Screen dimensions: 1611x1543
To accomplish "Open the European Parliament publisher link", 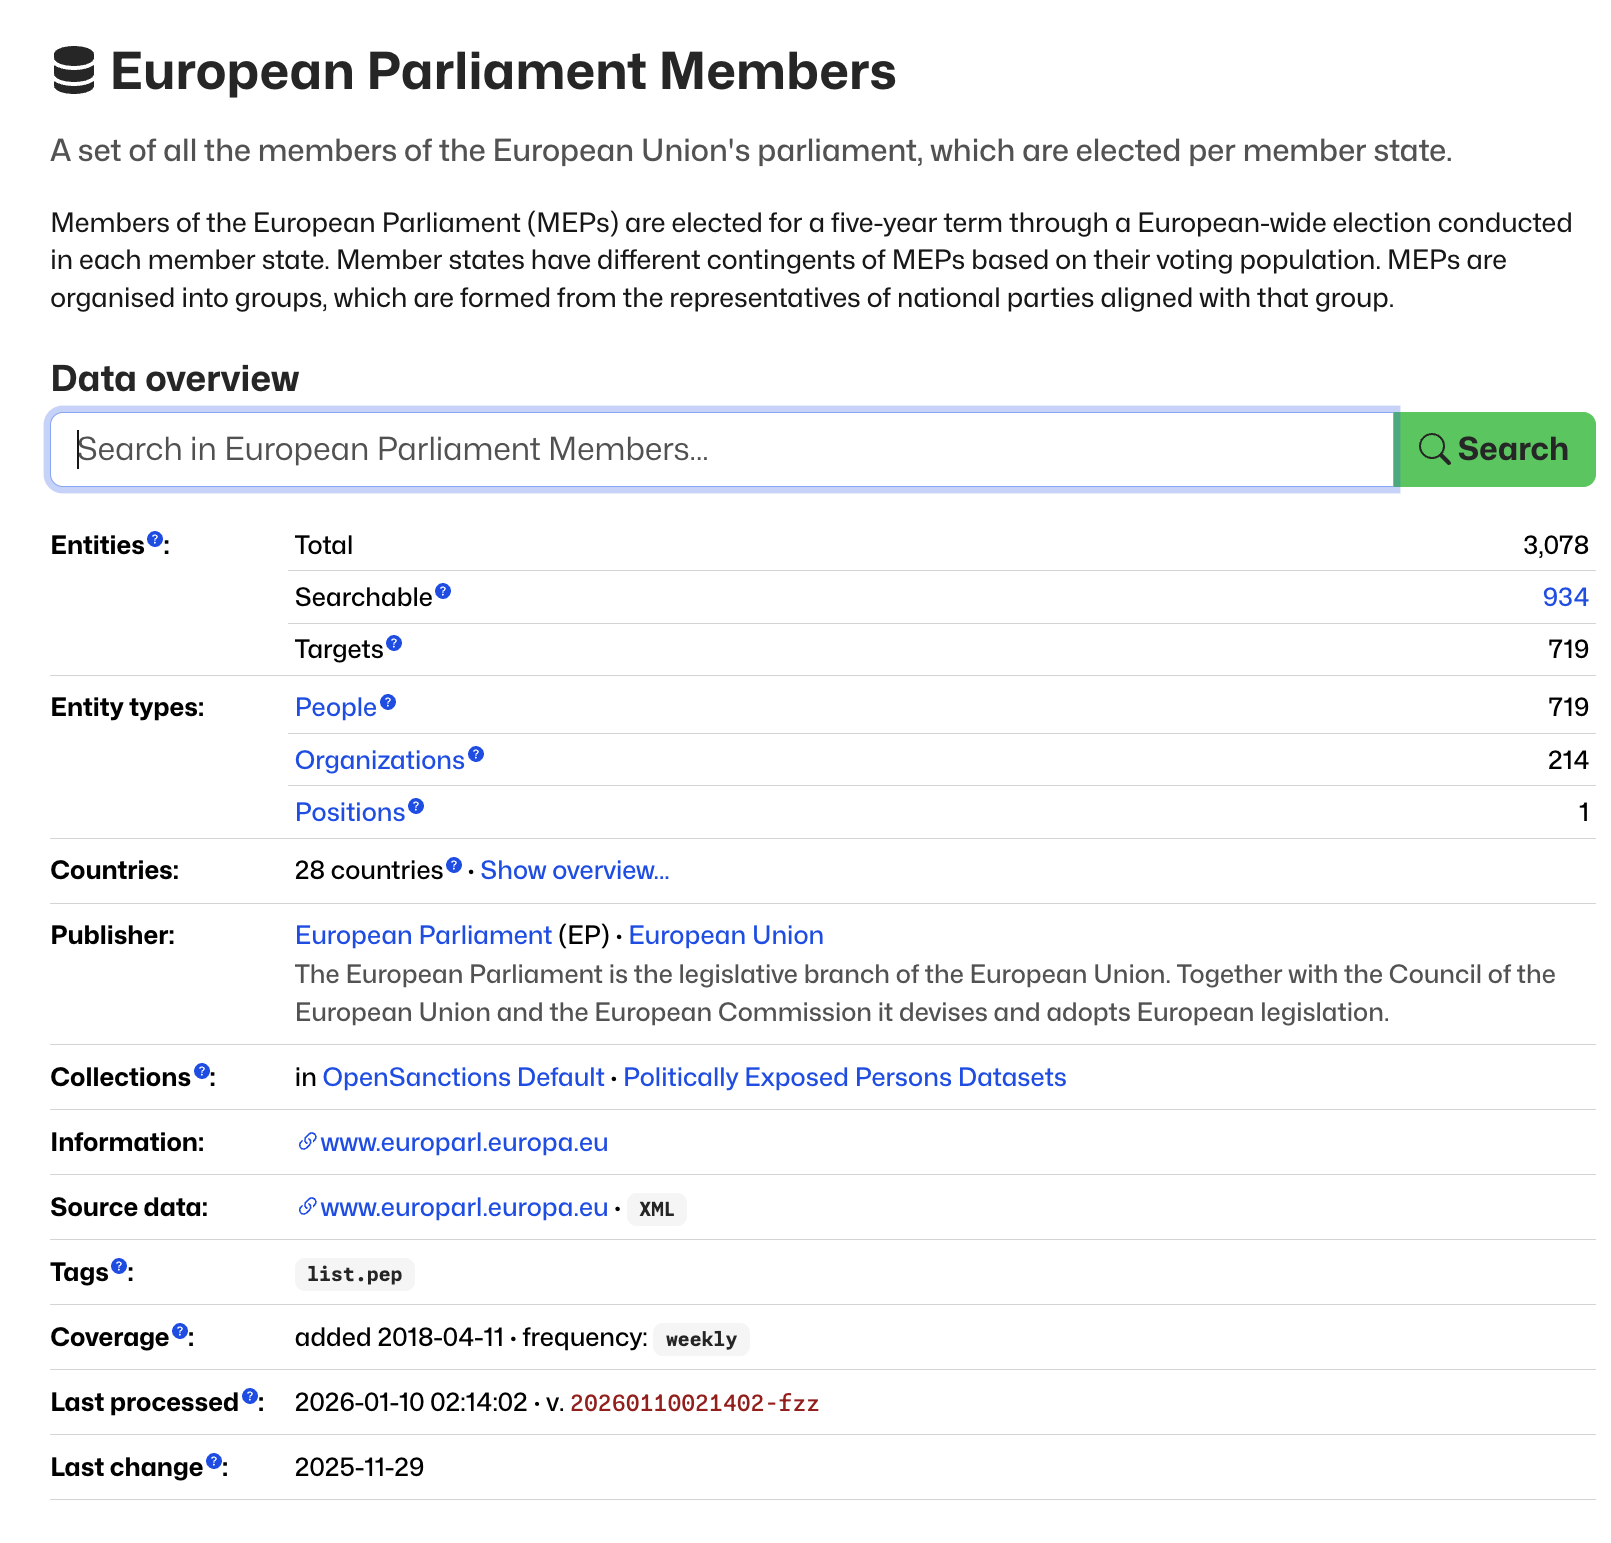I will pyautogui.click(x=423, y=935).
